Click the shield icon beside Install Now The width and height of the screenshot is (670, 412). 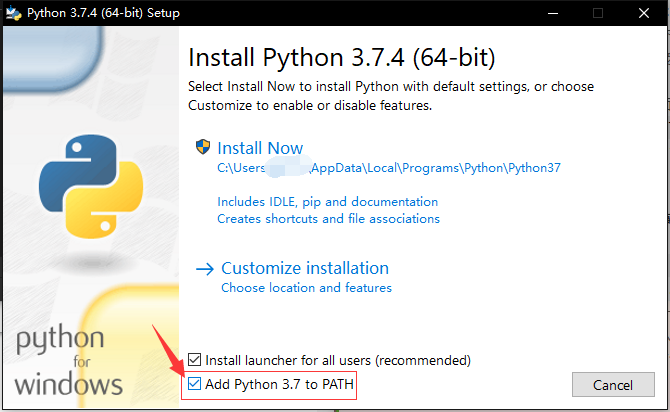(x=204, y=148)
